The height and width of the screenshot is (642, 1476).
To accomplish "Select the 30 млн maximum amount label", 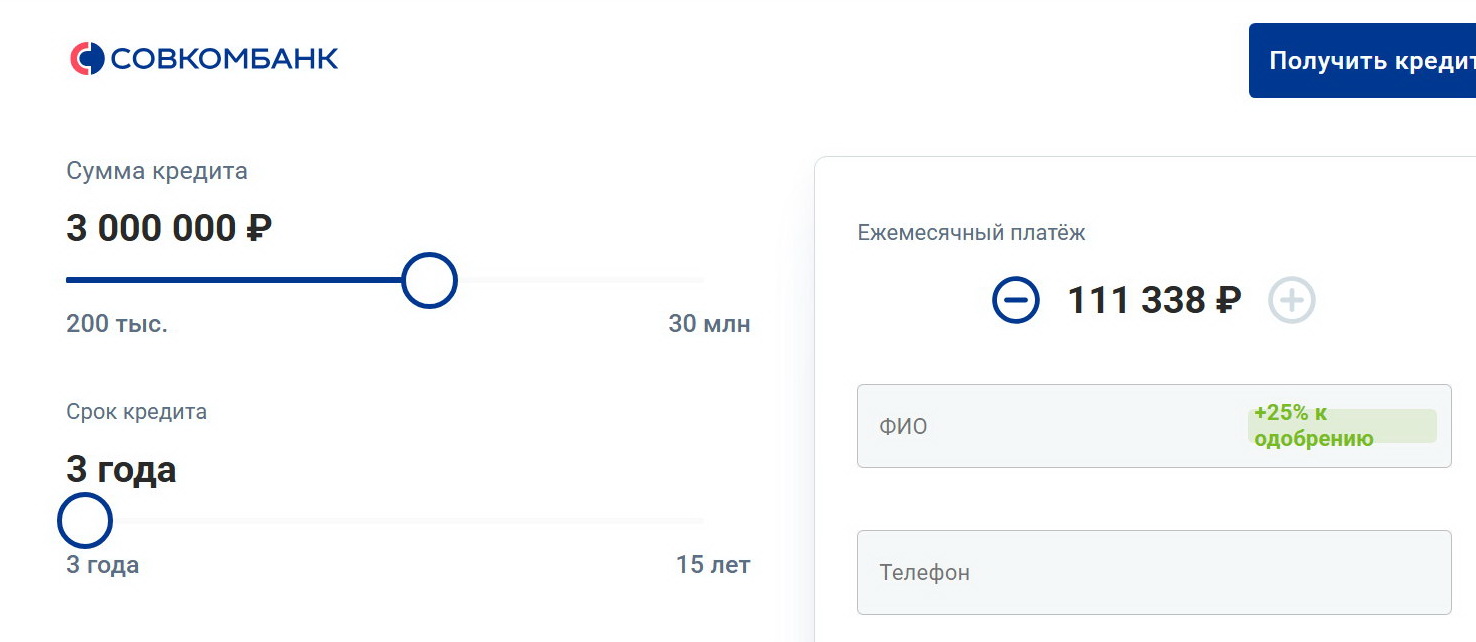I will point(709,324).
